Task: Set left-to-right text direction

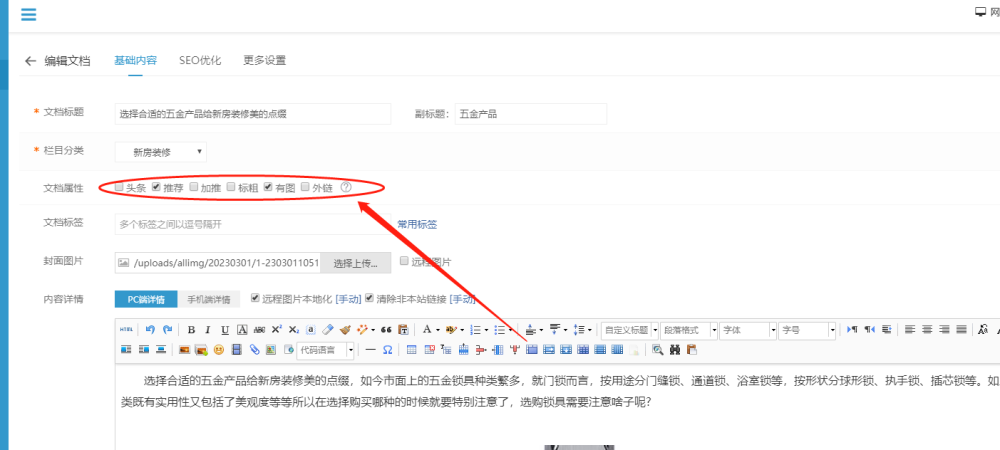Action: coord(852,330)
